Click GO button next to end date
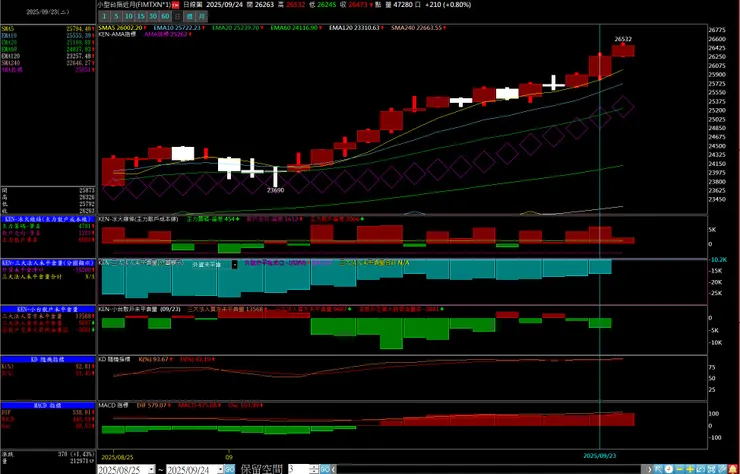 click(229, 470)
